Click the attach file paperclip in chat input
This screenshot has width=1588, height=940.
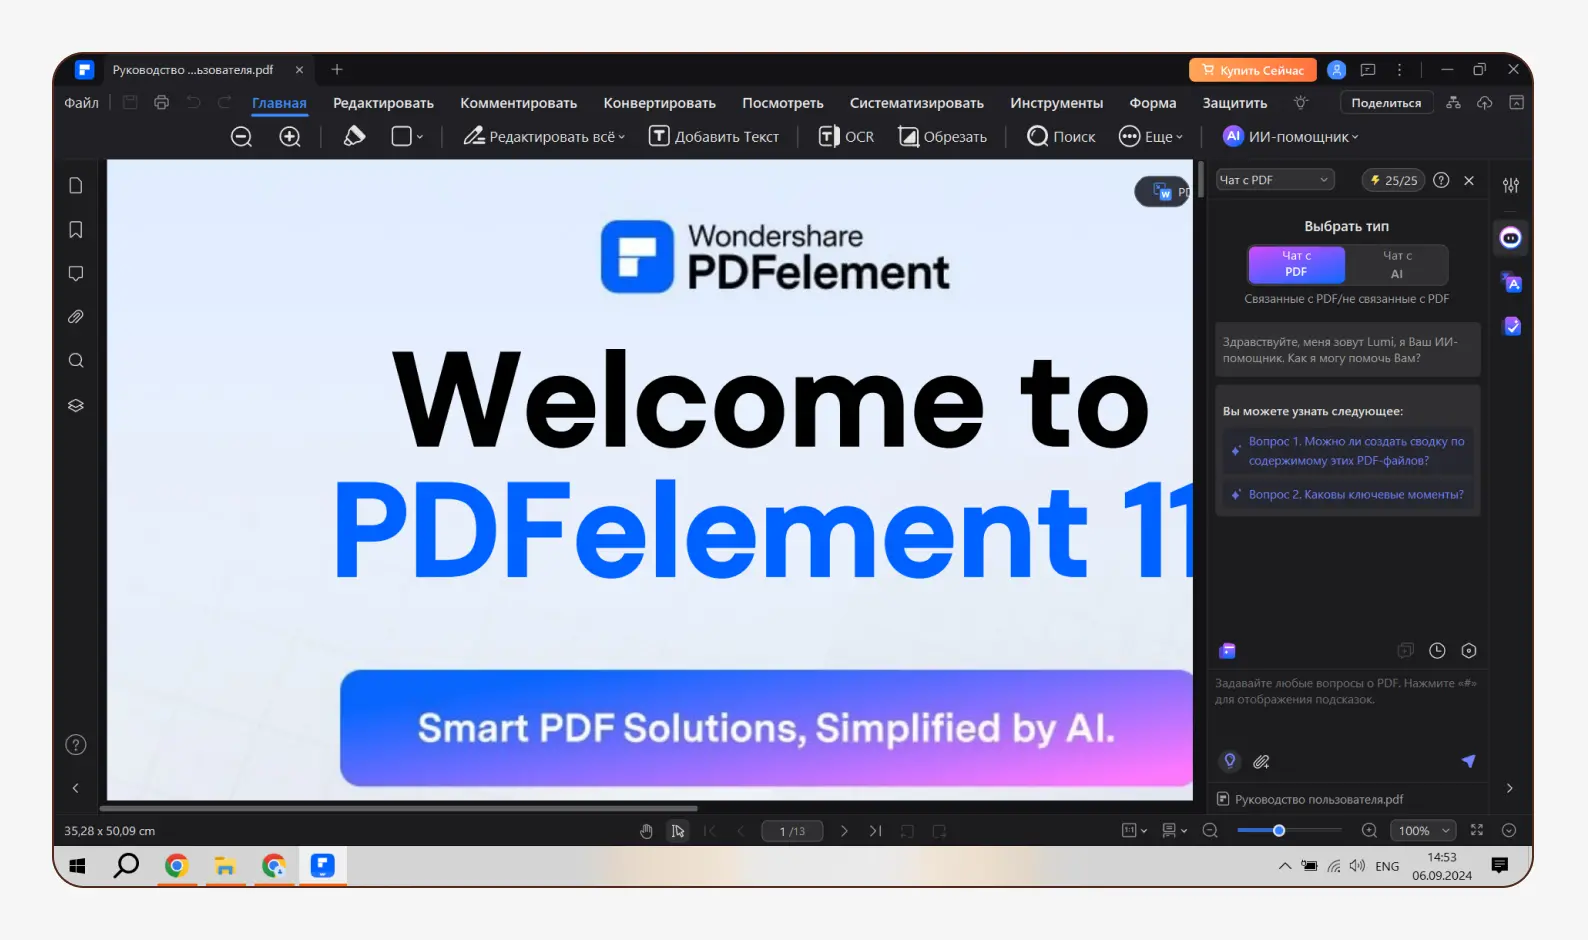click(x=1261, y=762)
